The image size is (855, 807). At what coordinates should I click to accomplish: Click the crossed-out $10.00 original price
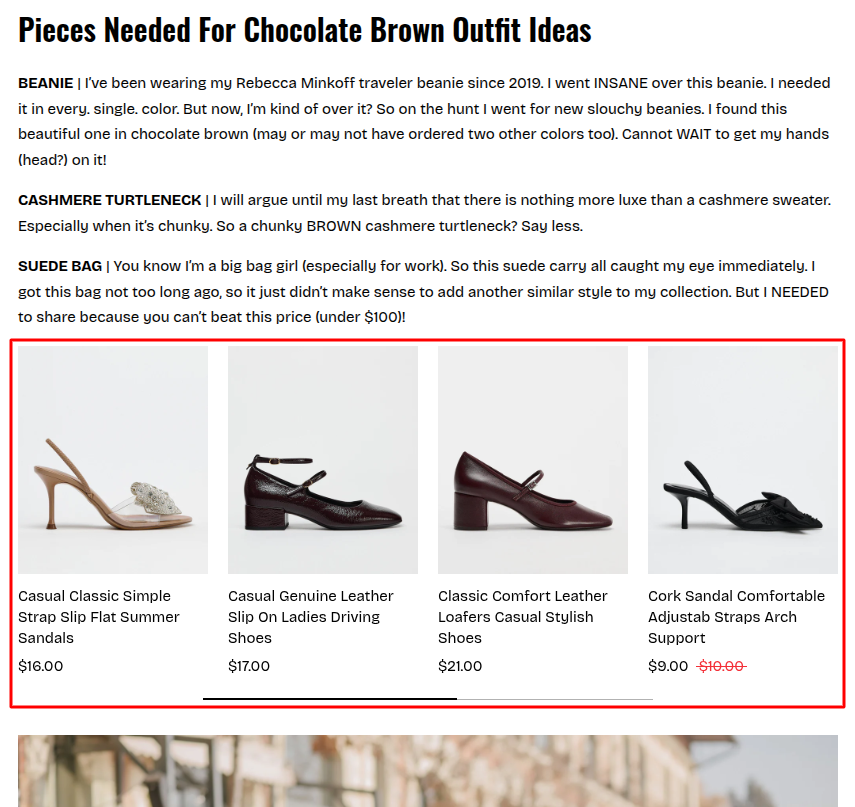pos(721,666)
